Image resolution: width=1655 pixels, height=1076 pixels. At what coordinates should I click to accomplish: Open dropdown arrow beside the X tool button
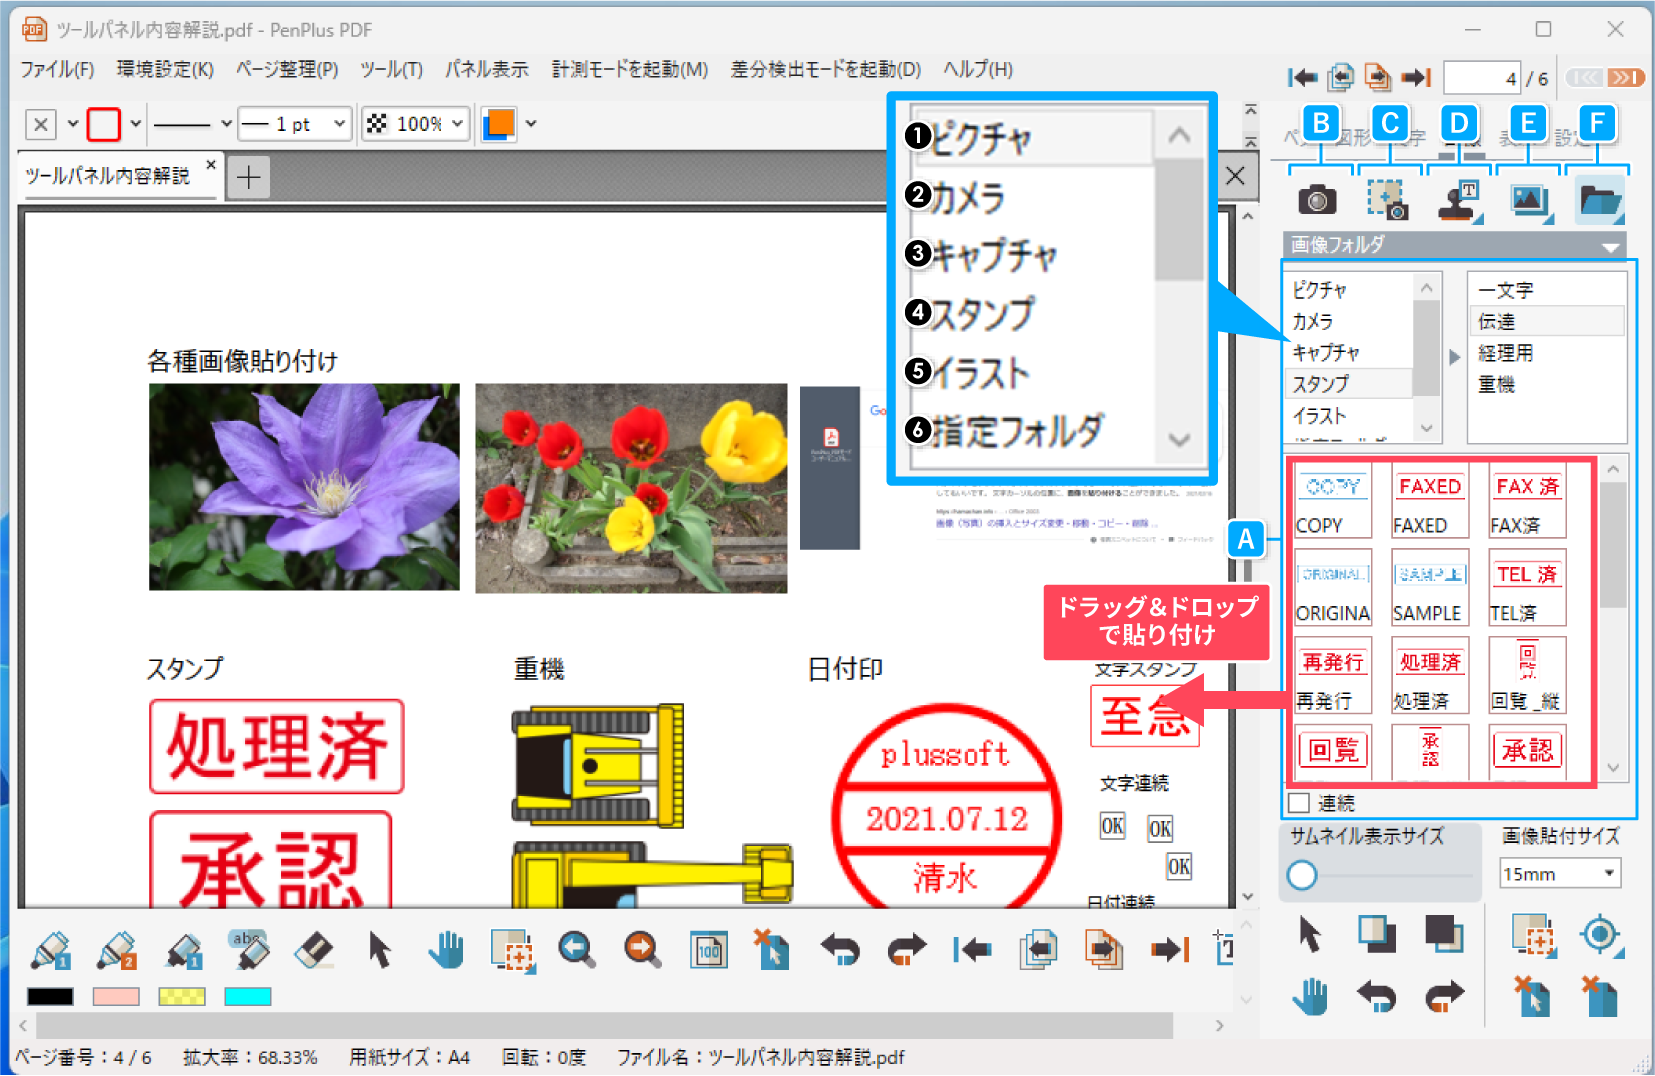[72, 124]
